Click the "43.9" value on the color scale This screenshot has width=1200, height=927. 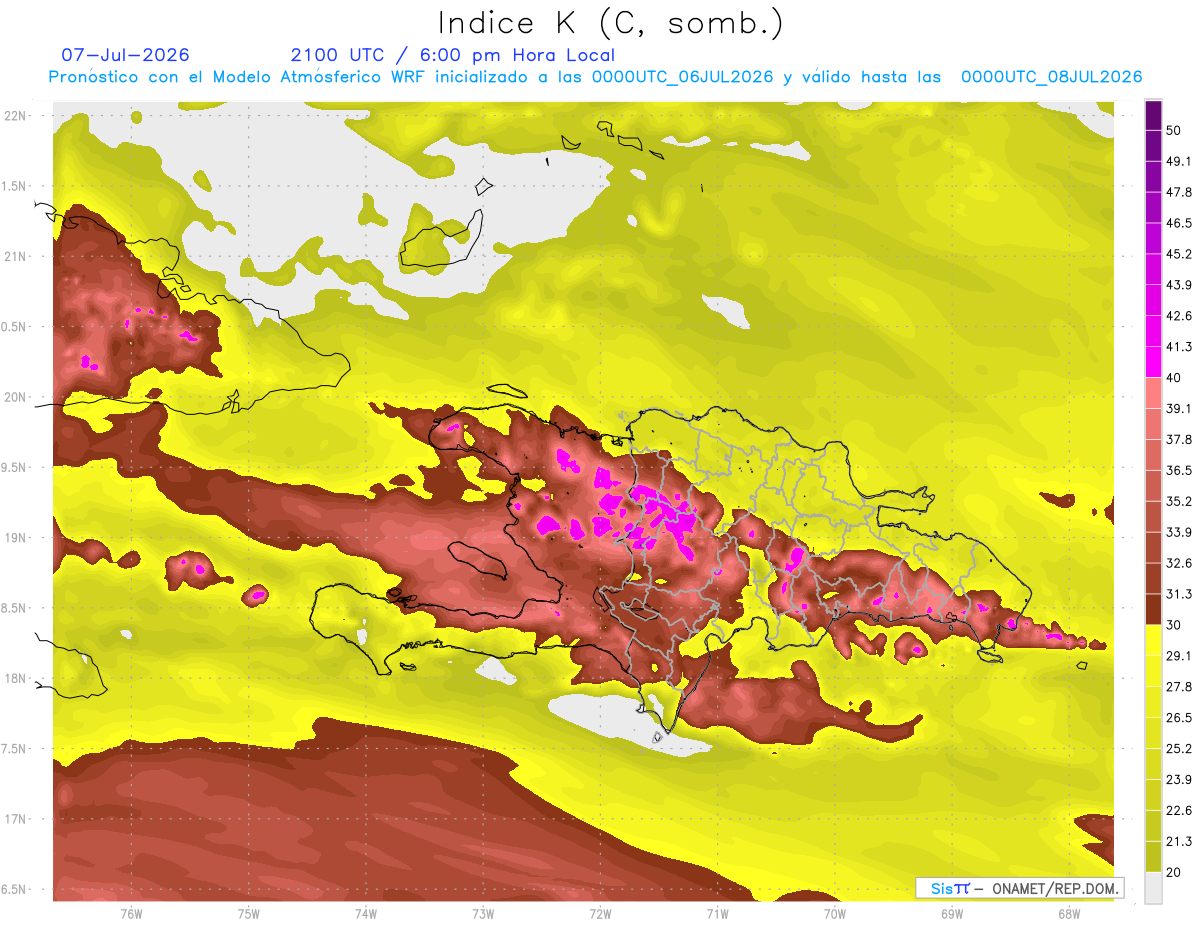(1179, 285)
